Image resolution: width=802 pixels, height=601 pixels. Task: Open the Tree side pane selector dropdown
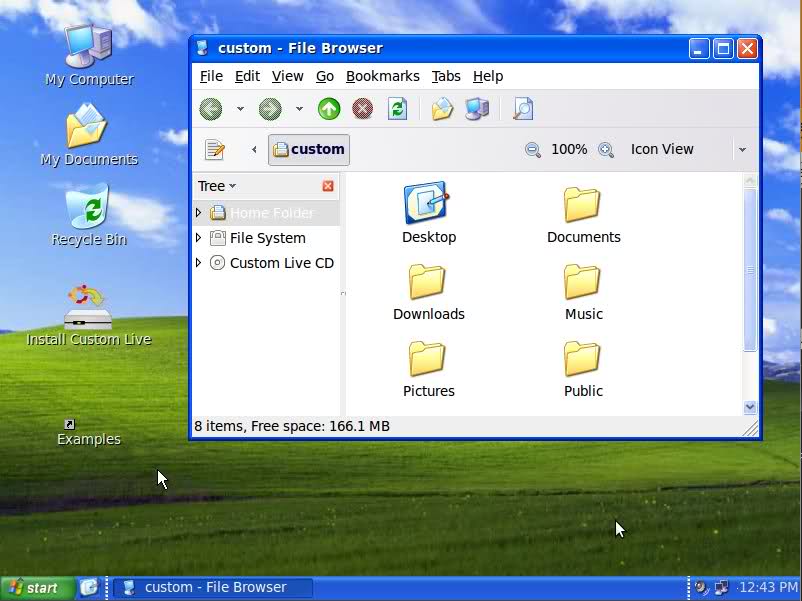217,186
